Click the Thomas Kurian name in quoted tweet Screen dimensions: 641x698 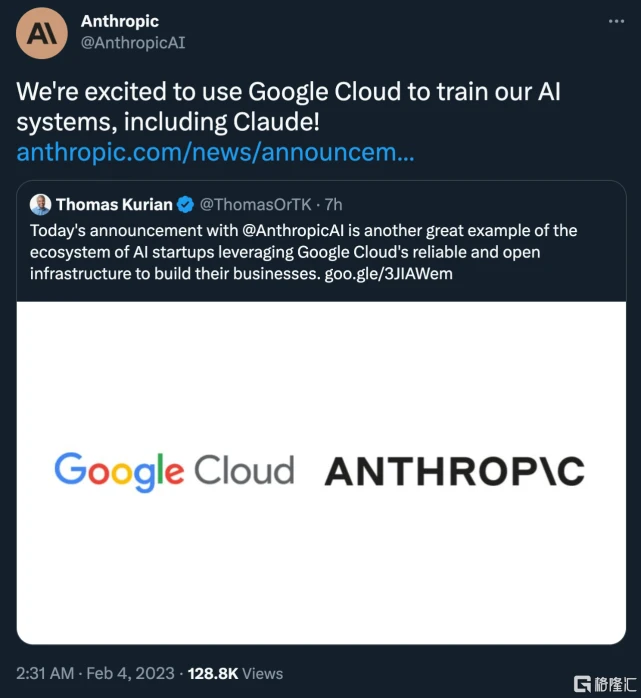click(113, 204)
